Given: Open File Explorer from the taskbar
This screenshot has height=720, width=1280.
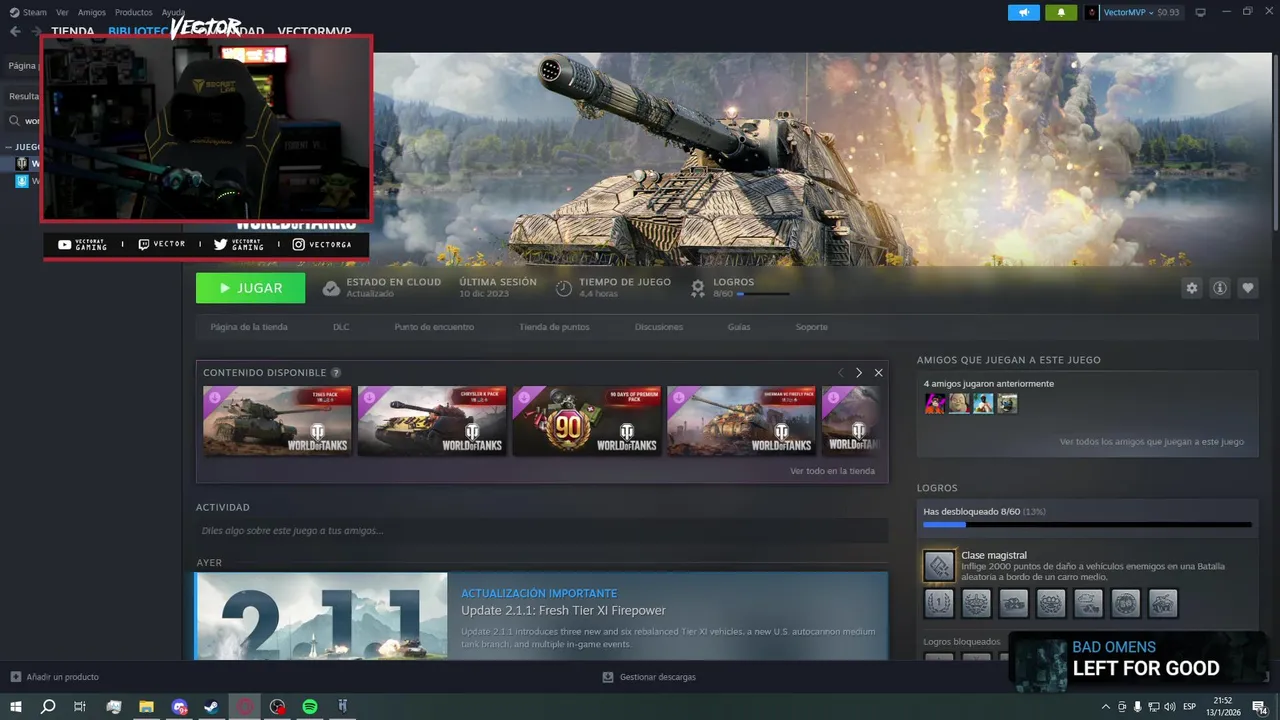Looking at the screenshot, I should point(146,706).
